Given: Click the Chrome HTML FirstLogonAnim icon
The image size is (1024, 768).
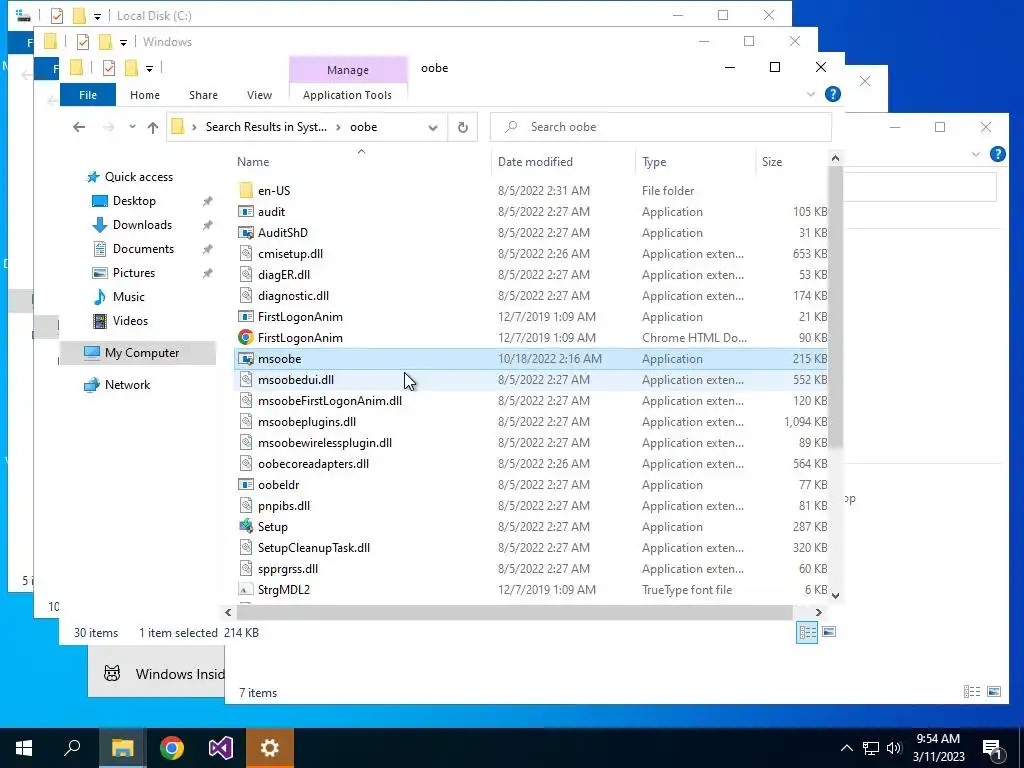Looking at the screenshot, I should point(246,338).
